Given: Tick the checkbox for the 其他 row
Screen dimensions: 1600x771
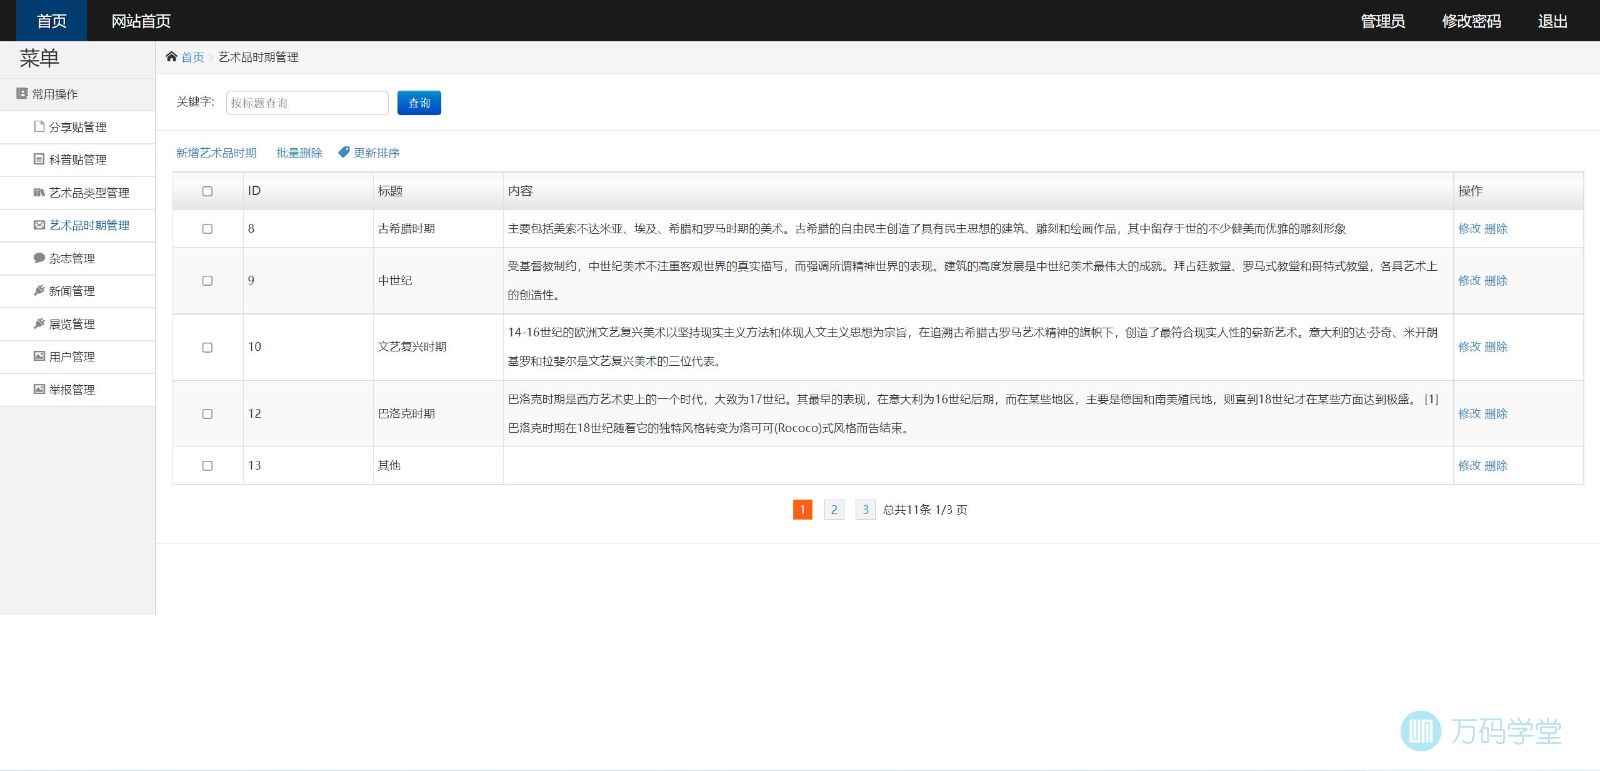Looking at the screenshot, I should coord(207,466).
